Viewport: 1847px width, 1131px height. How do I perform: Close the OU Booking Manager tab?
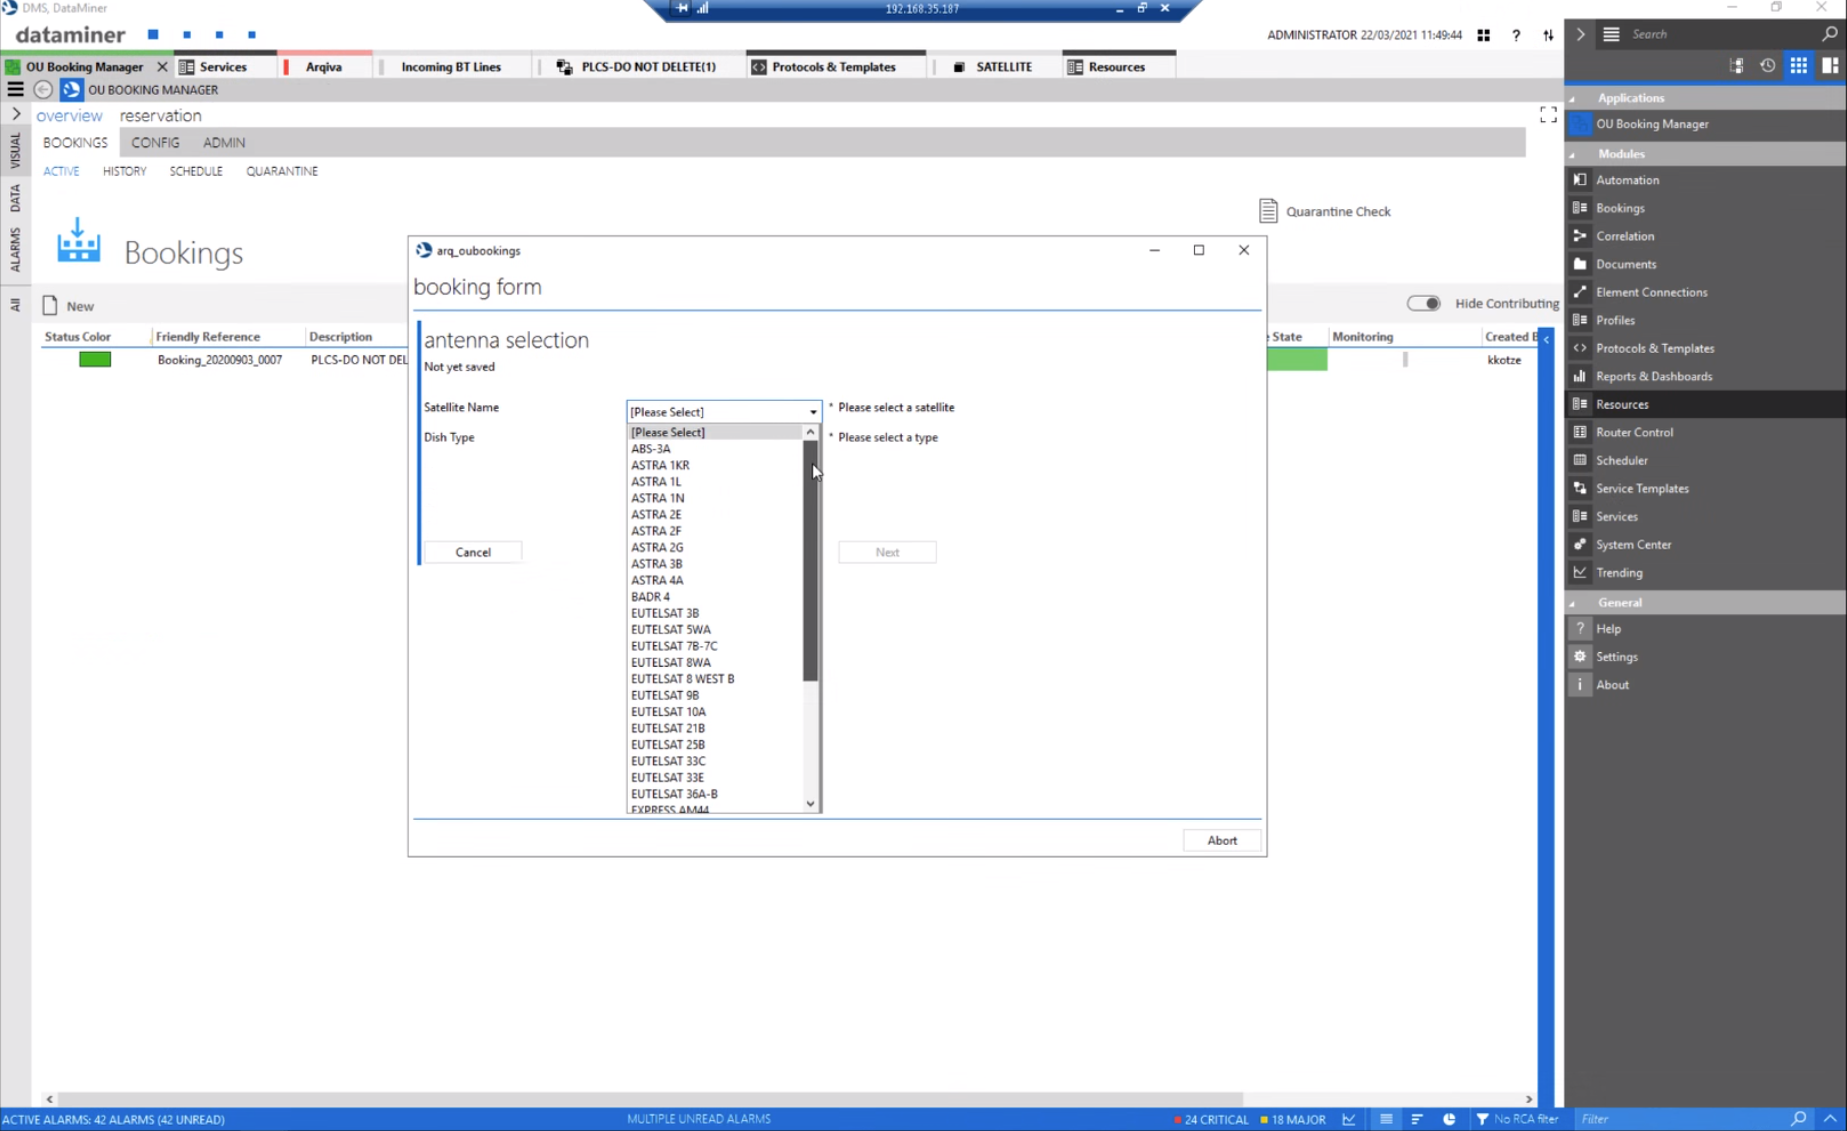pos(162,67)
